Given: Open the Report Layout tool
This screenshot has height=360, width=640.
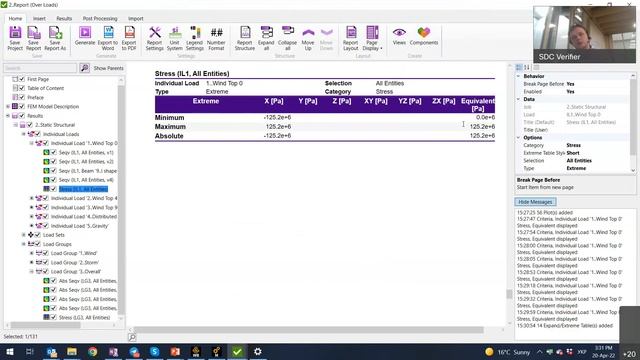Looking at the screenshot, I should [351, 38].
